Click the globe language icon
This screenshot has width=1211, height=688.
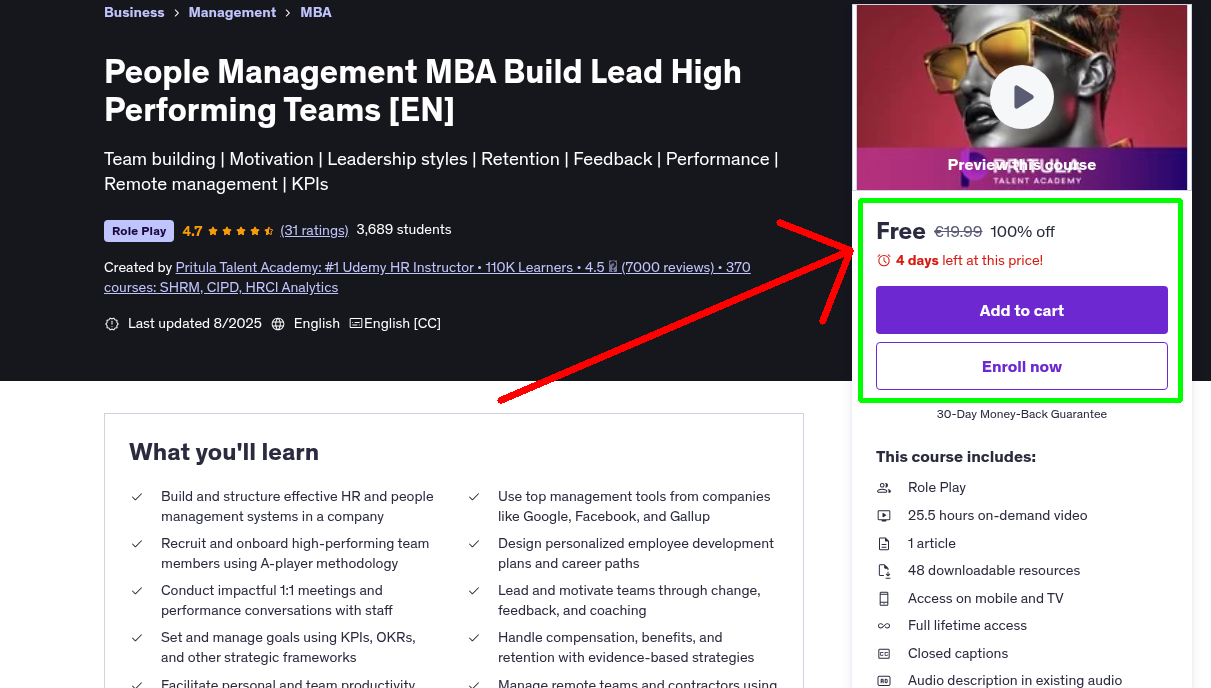[278, 324]
